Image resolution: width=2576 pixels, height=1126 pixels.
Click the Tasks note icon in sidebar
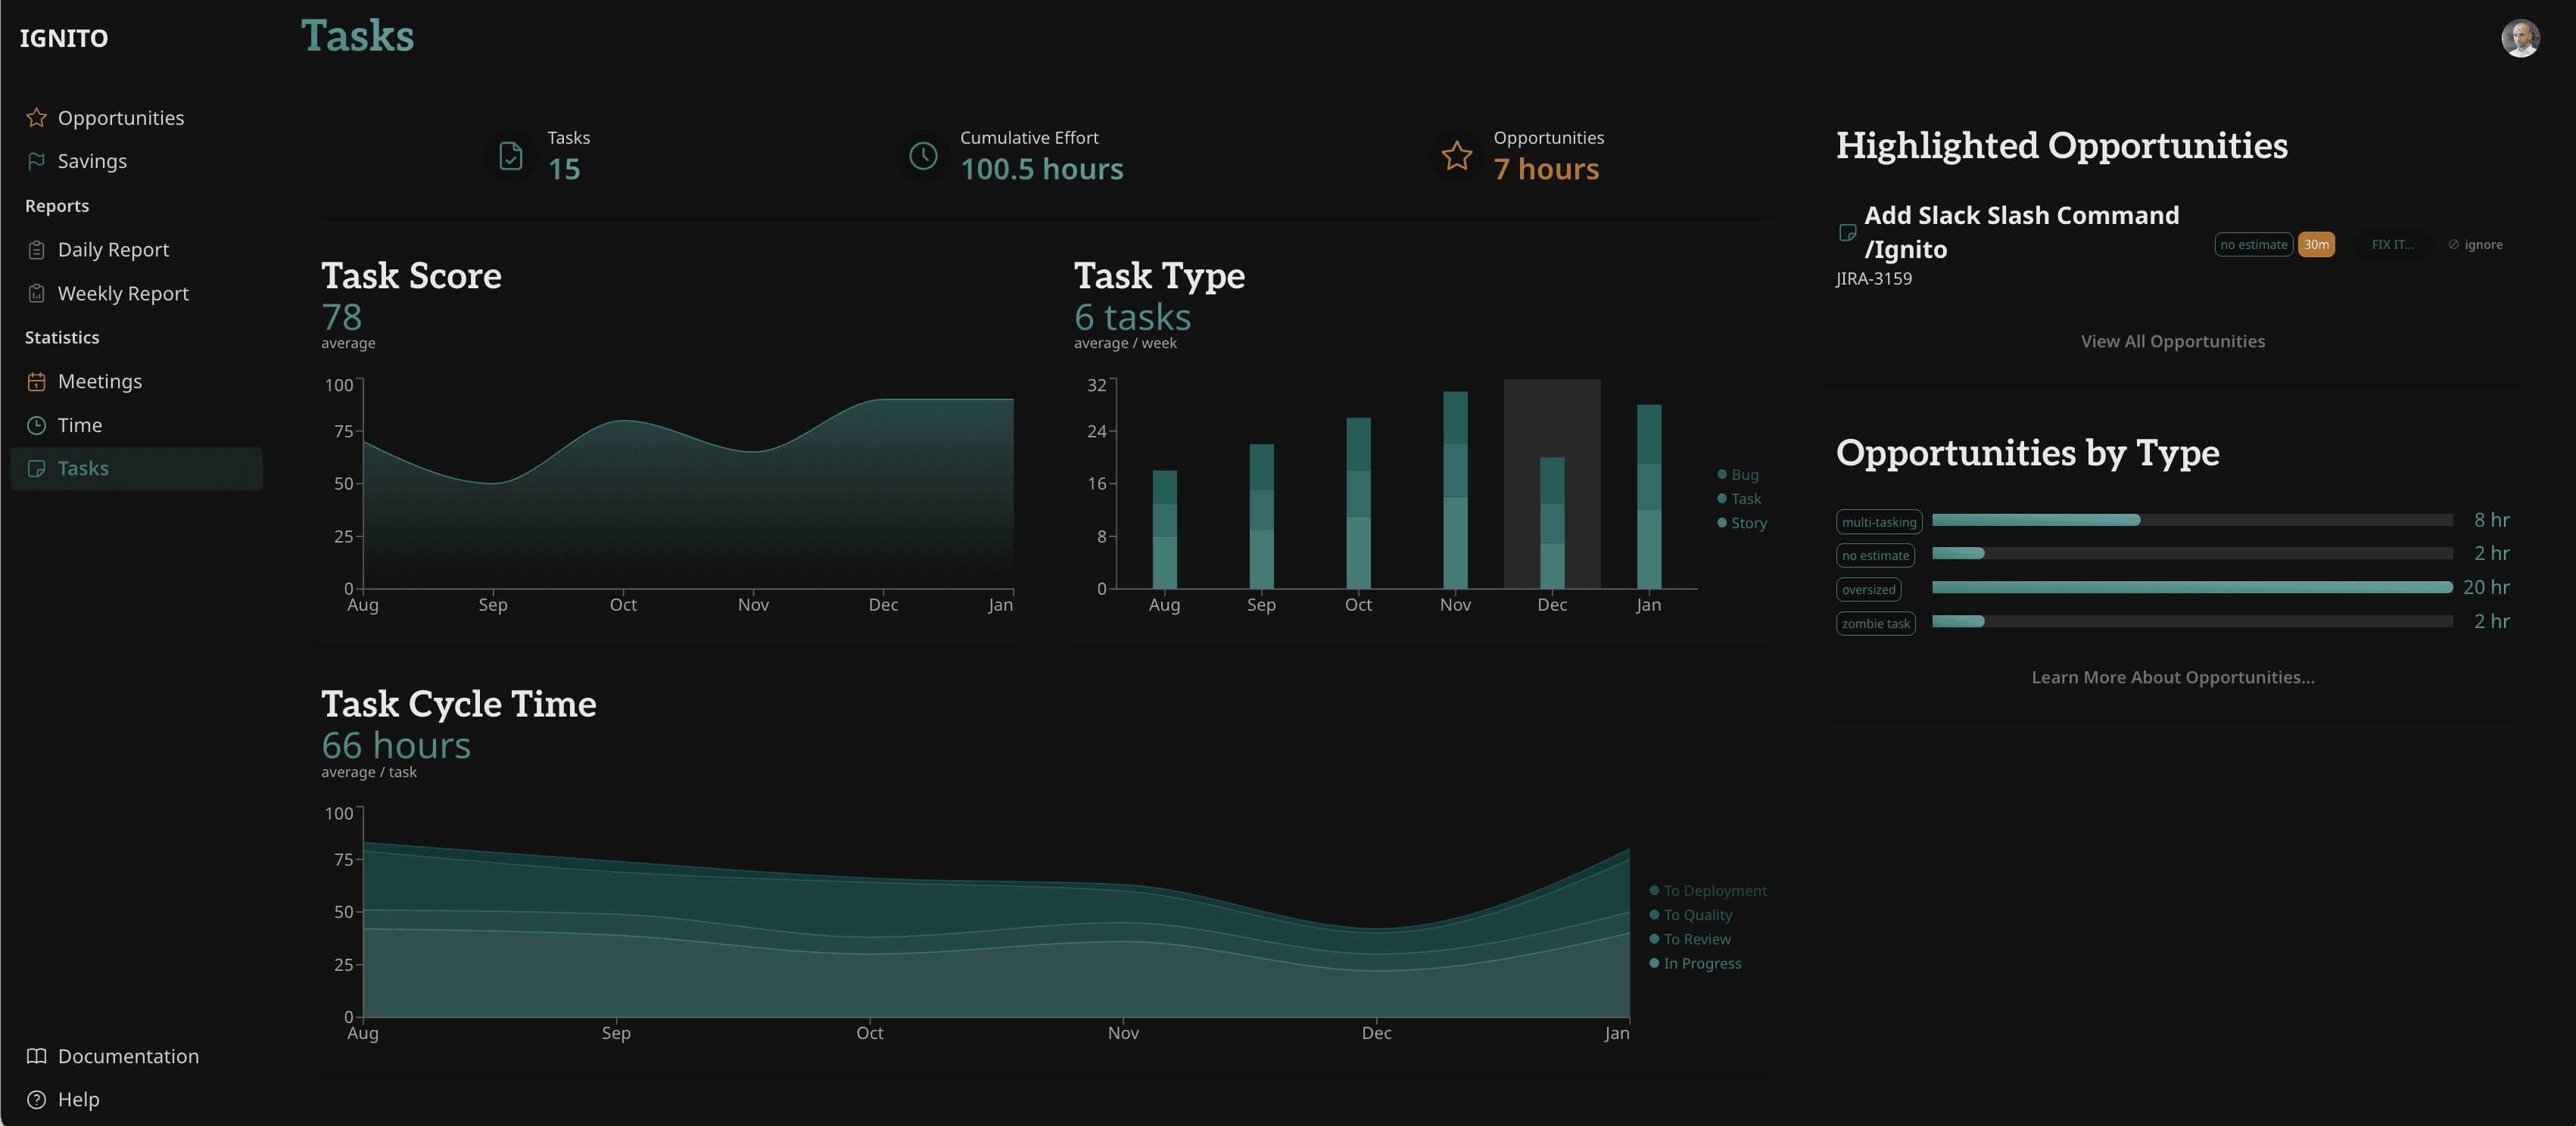(36, 468)
